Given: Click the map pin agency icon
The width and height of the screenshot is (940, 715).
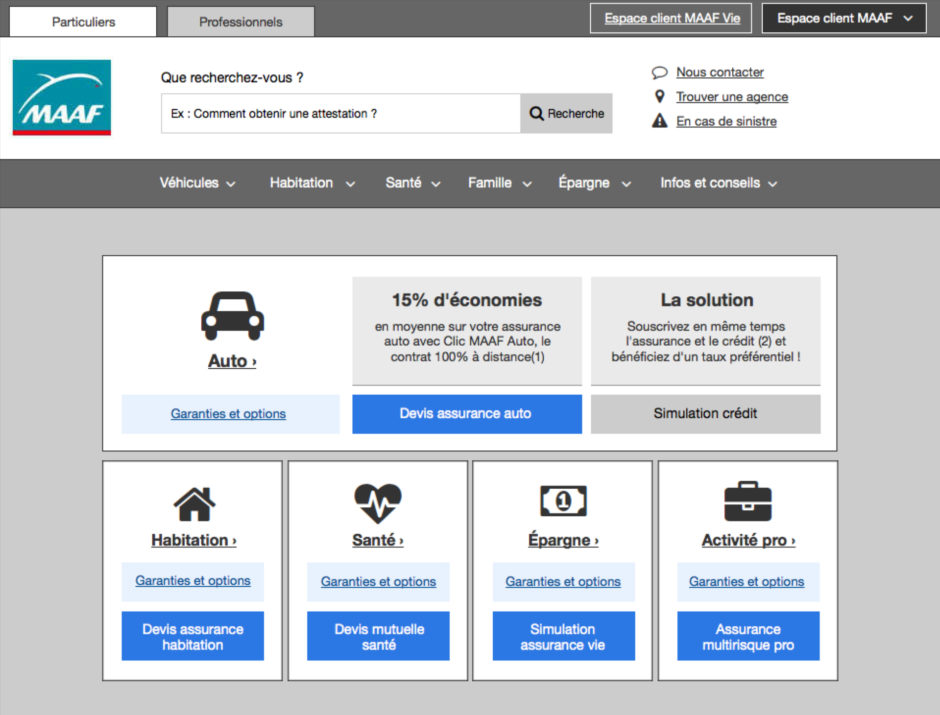Looking at the screenshot, I should (659, 96).
